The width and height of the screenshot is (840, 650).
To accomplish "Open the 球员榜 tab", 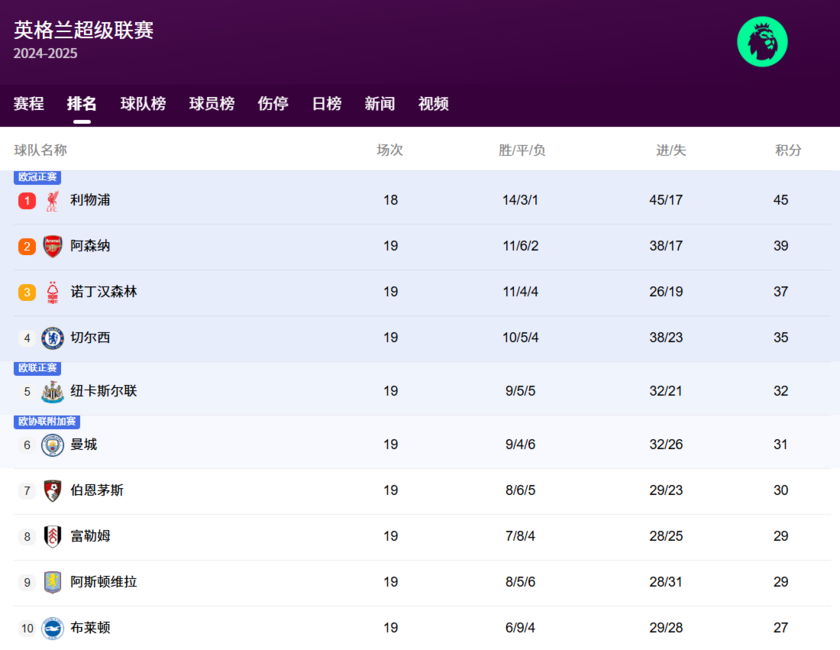I will [x=209, y=103].
